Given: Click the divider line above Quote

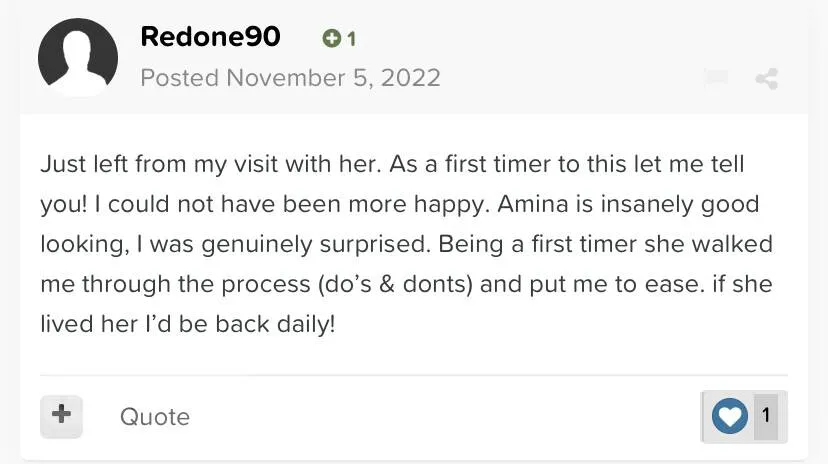Looking at the screenshot, I should click(x=414, y=375).
